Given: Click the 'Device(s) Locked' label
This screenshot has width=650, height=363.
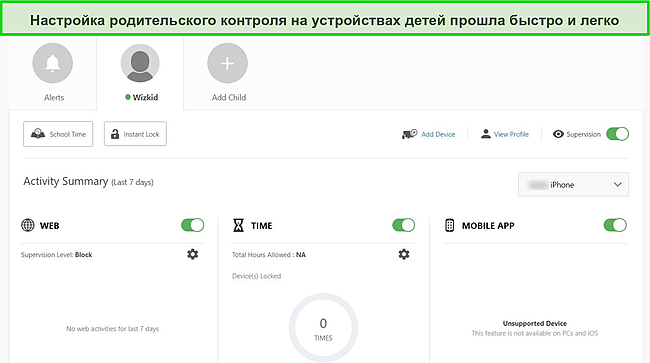Looking at the screenshot, I should (x=257, y=276).
